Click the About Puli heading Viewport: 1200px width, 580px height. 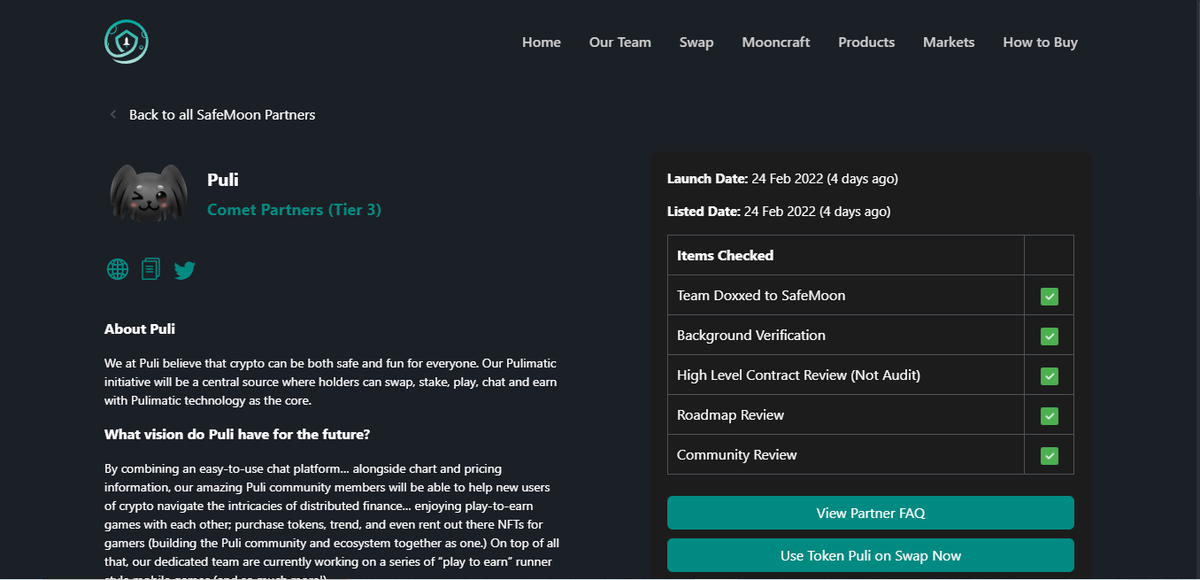(140, 329)
